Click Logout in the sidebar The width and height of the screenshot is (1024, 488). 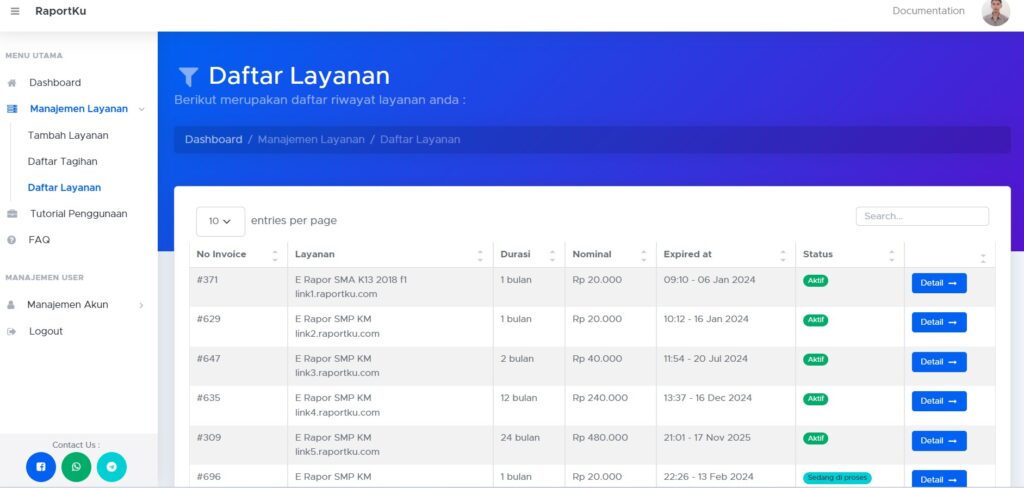pyautogui.click(x=46, y=331)
